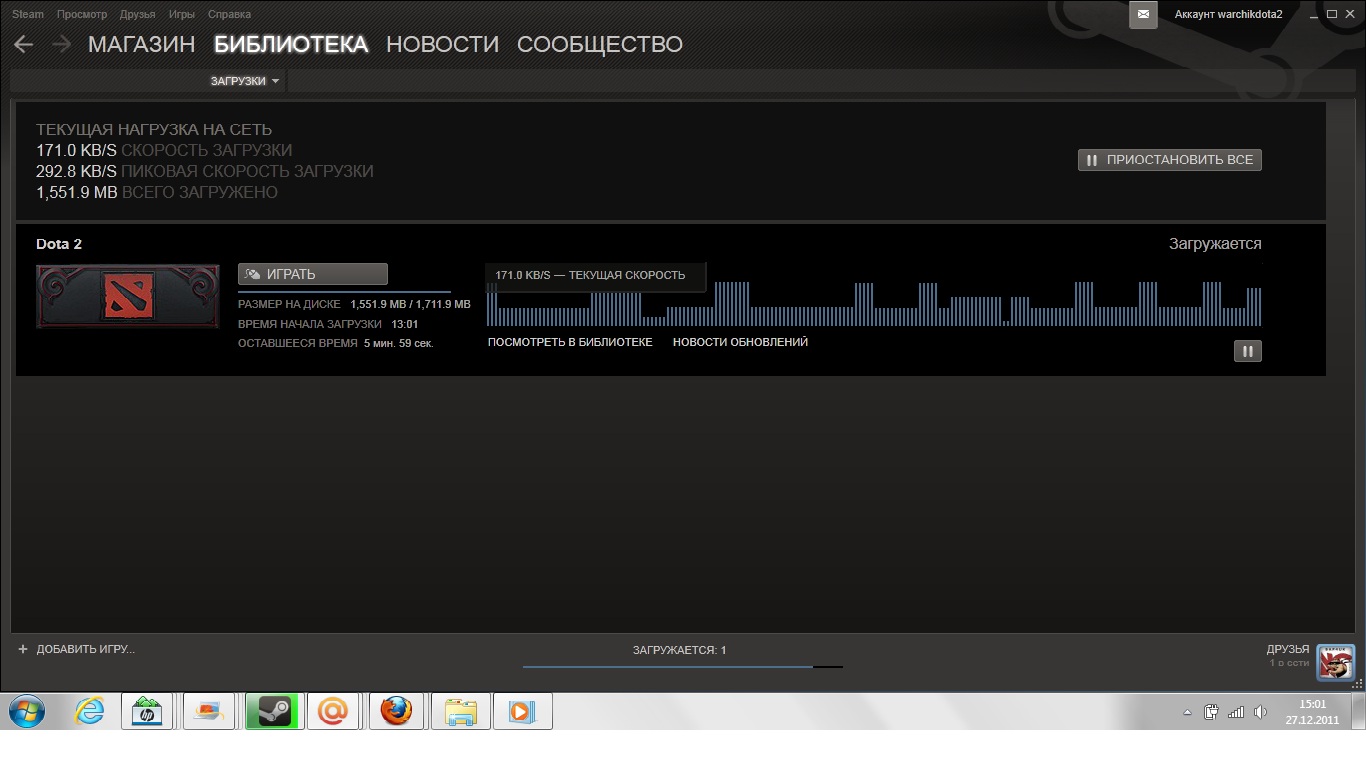Switch to Steam in the taskbar

click(x=273, y=712)
